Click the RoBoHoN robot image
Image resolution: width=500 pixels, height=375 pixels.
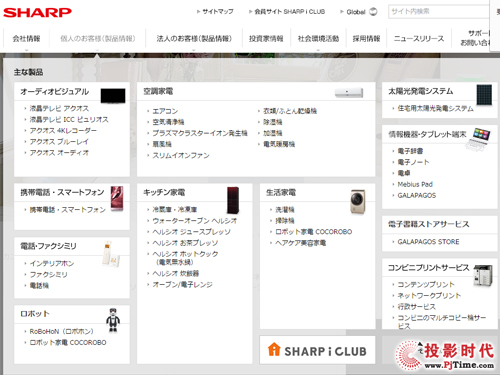pos(113,320)
